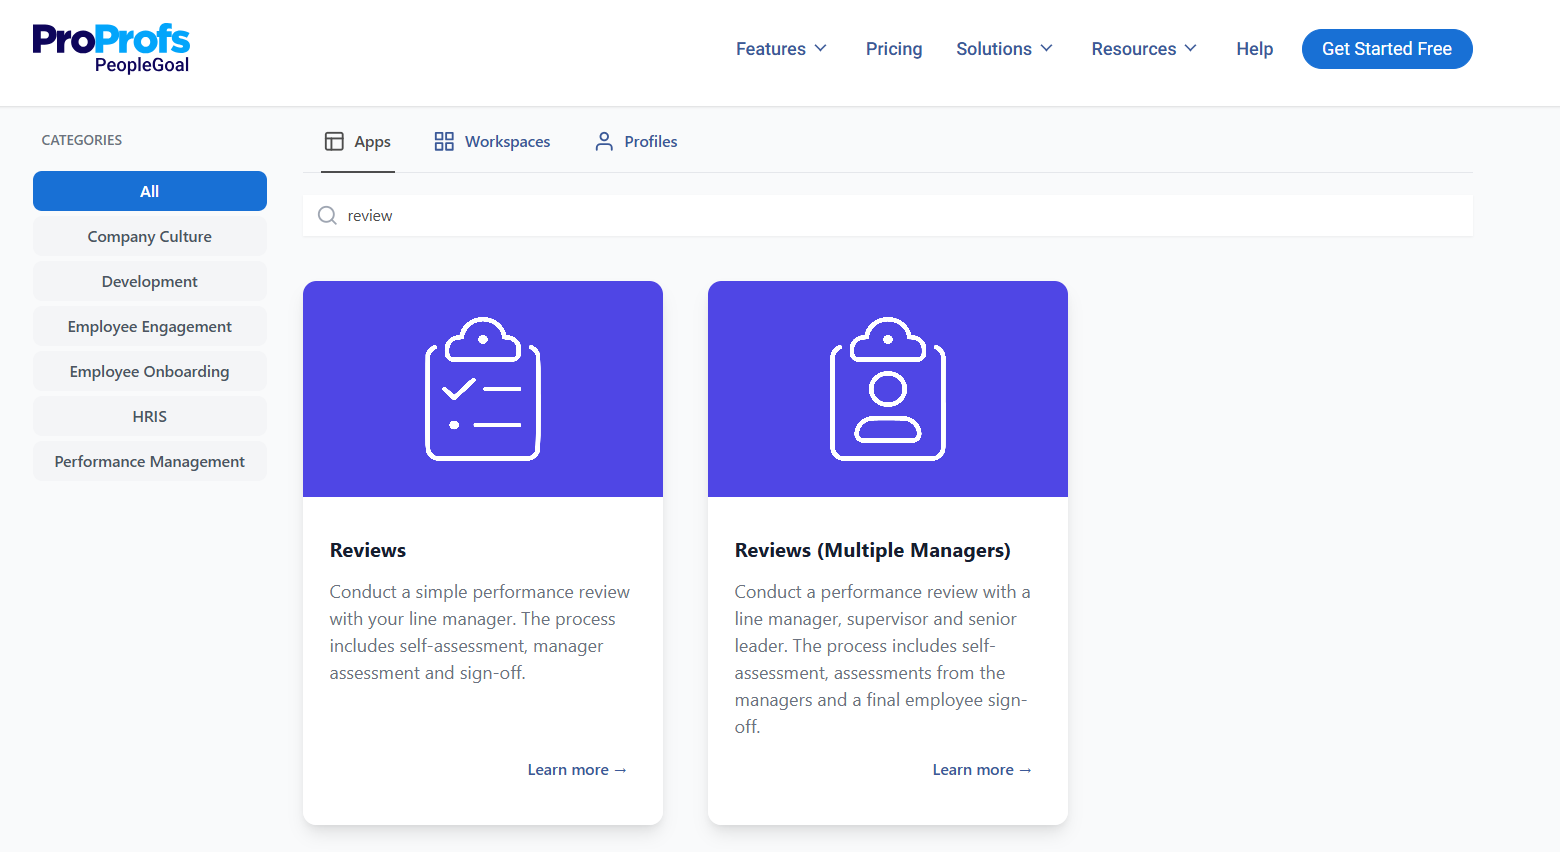Click the ProProfs PeopleGoal logo
Image resolution: width=1560 pixels, height=852 pixels.
click(x=111, y=48)
